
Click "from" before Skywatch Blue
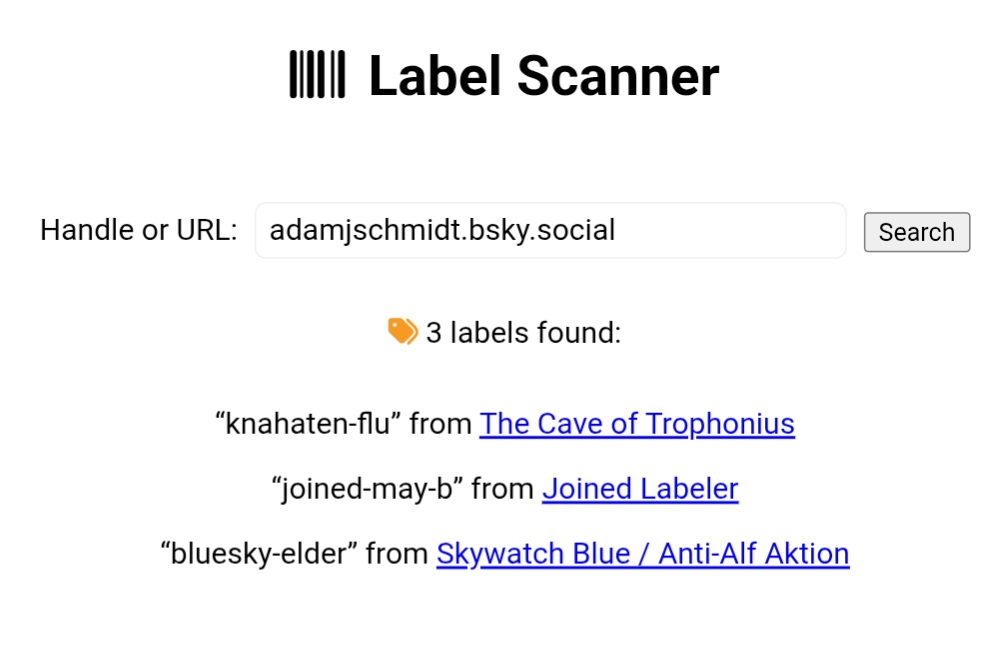[x=397, y=554]
